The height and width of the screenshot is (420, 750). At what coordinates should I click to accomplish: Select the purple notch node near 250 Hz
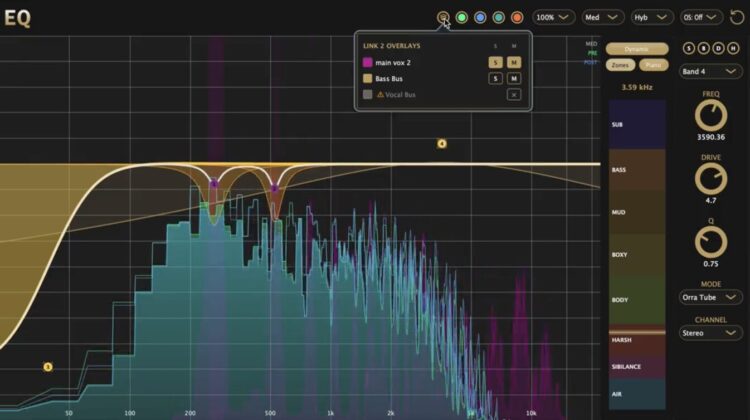click(214, 183)
